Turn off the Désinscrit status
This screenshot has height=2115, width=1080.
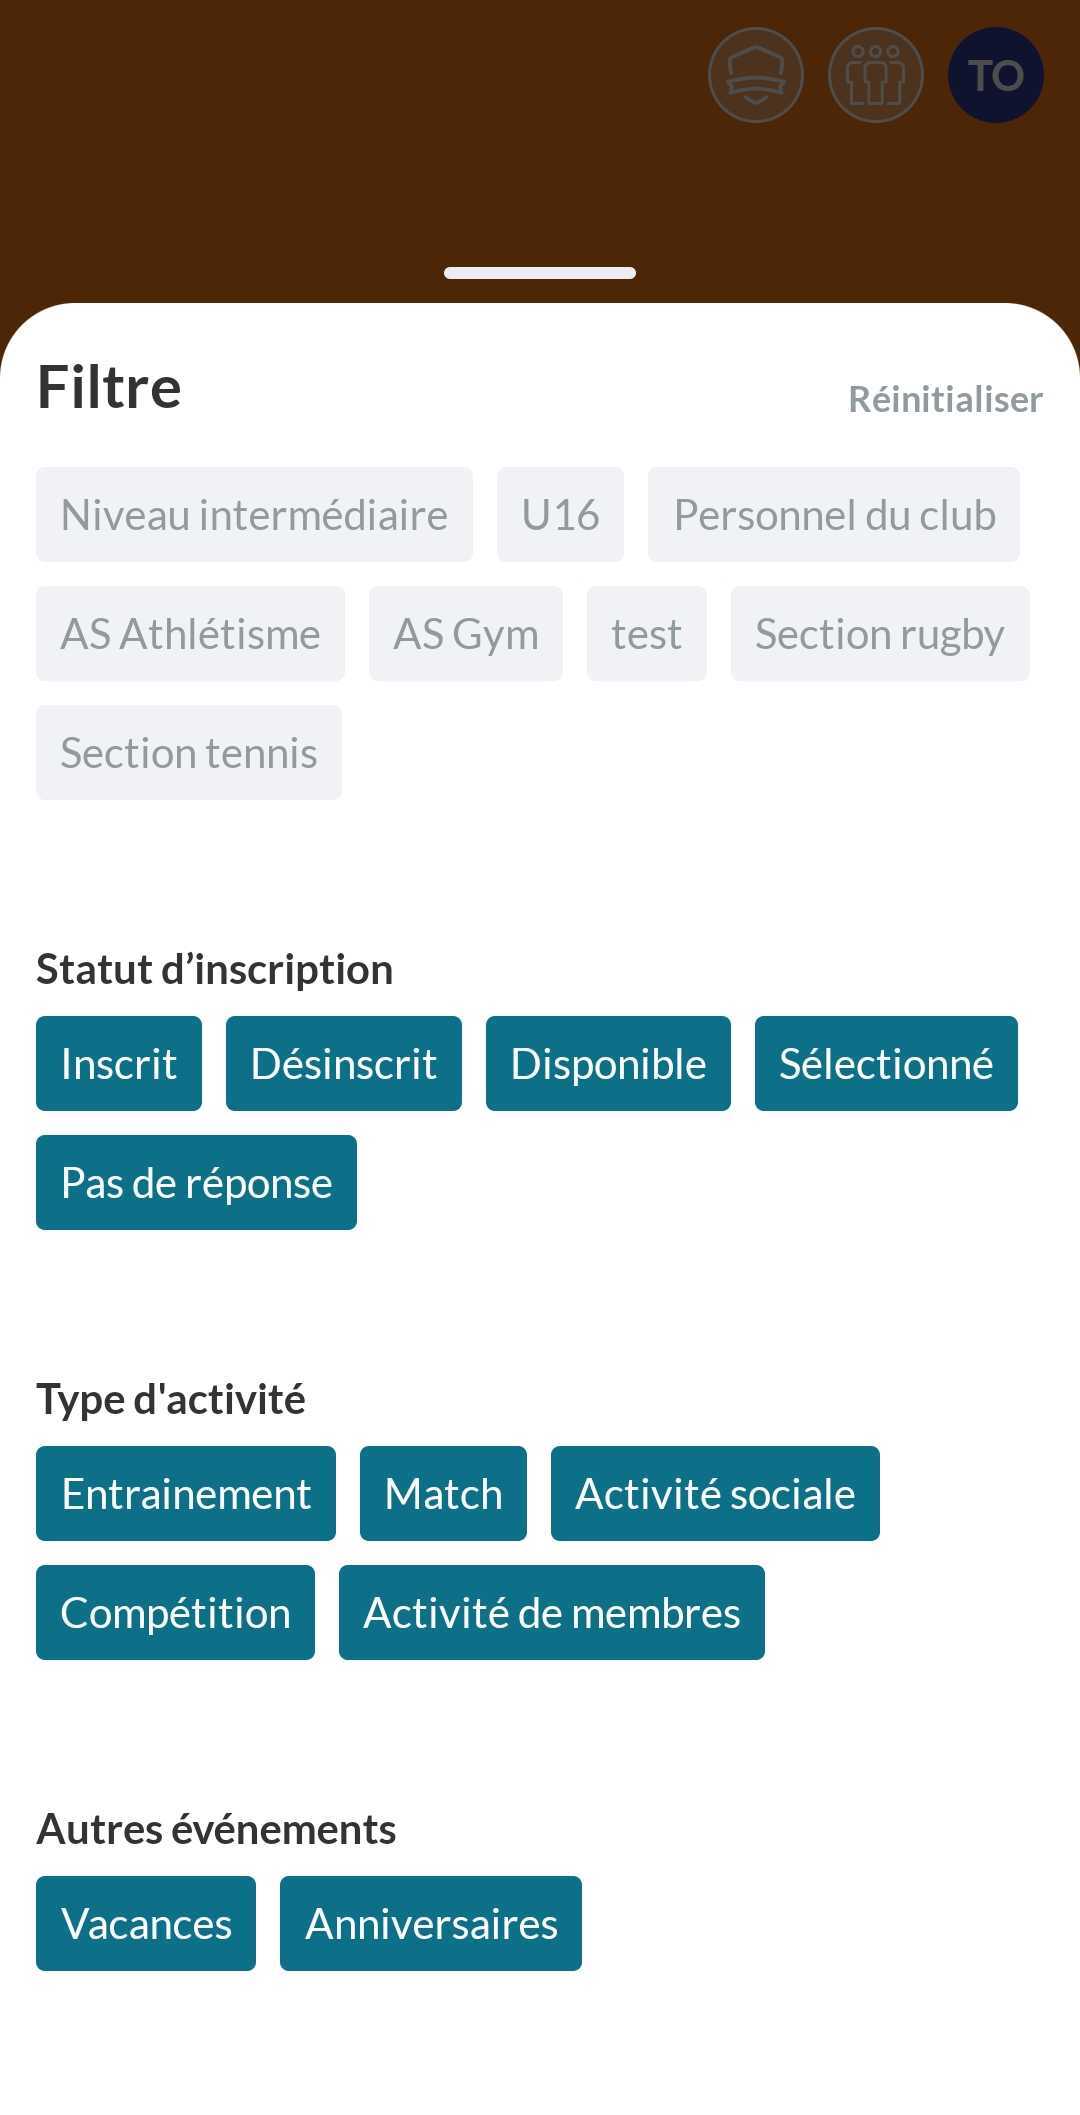pyautogui.click(x=343, y=1063)
